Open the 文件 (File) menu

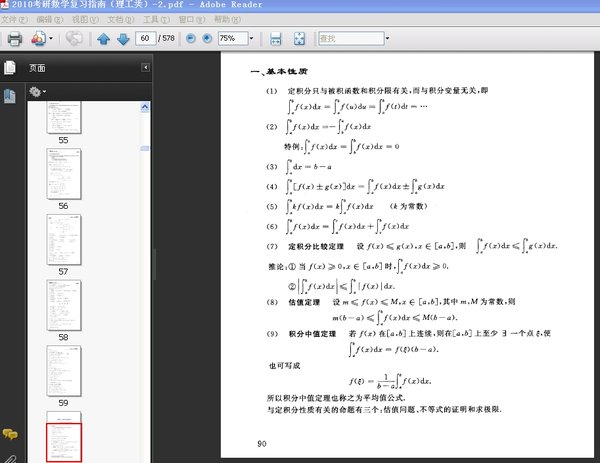(15, 20)
